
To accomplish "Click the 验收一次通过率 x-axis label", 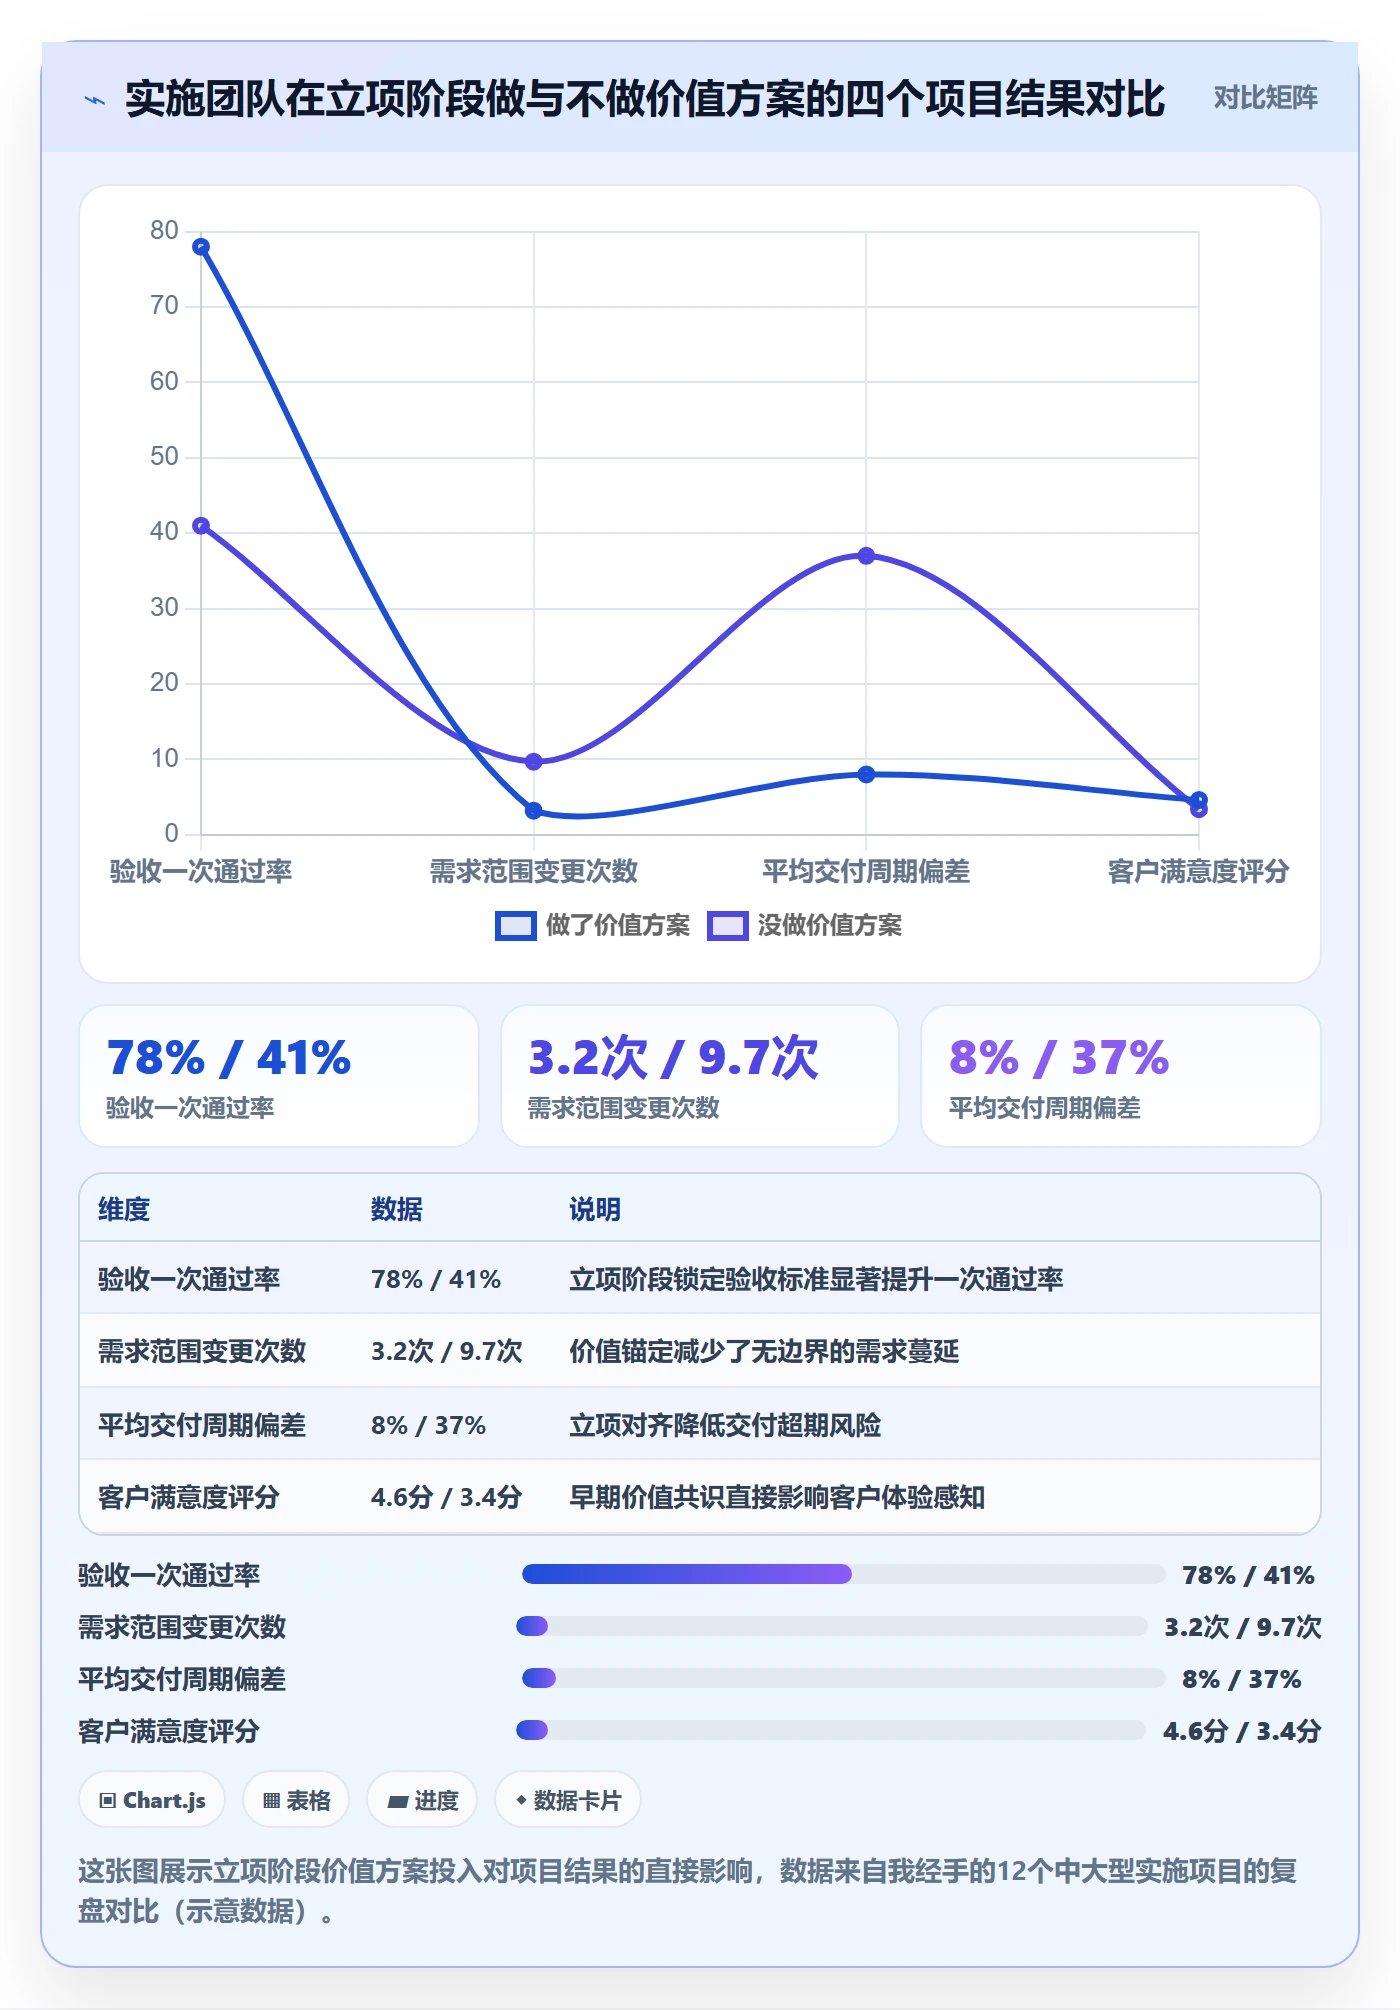I will (x=201, y=871).
